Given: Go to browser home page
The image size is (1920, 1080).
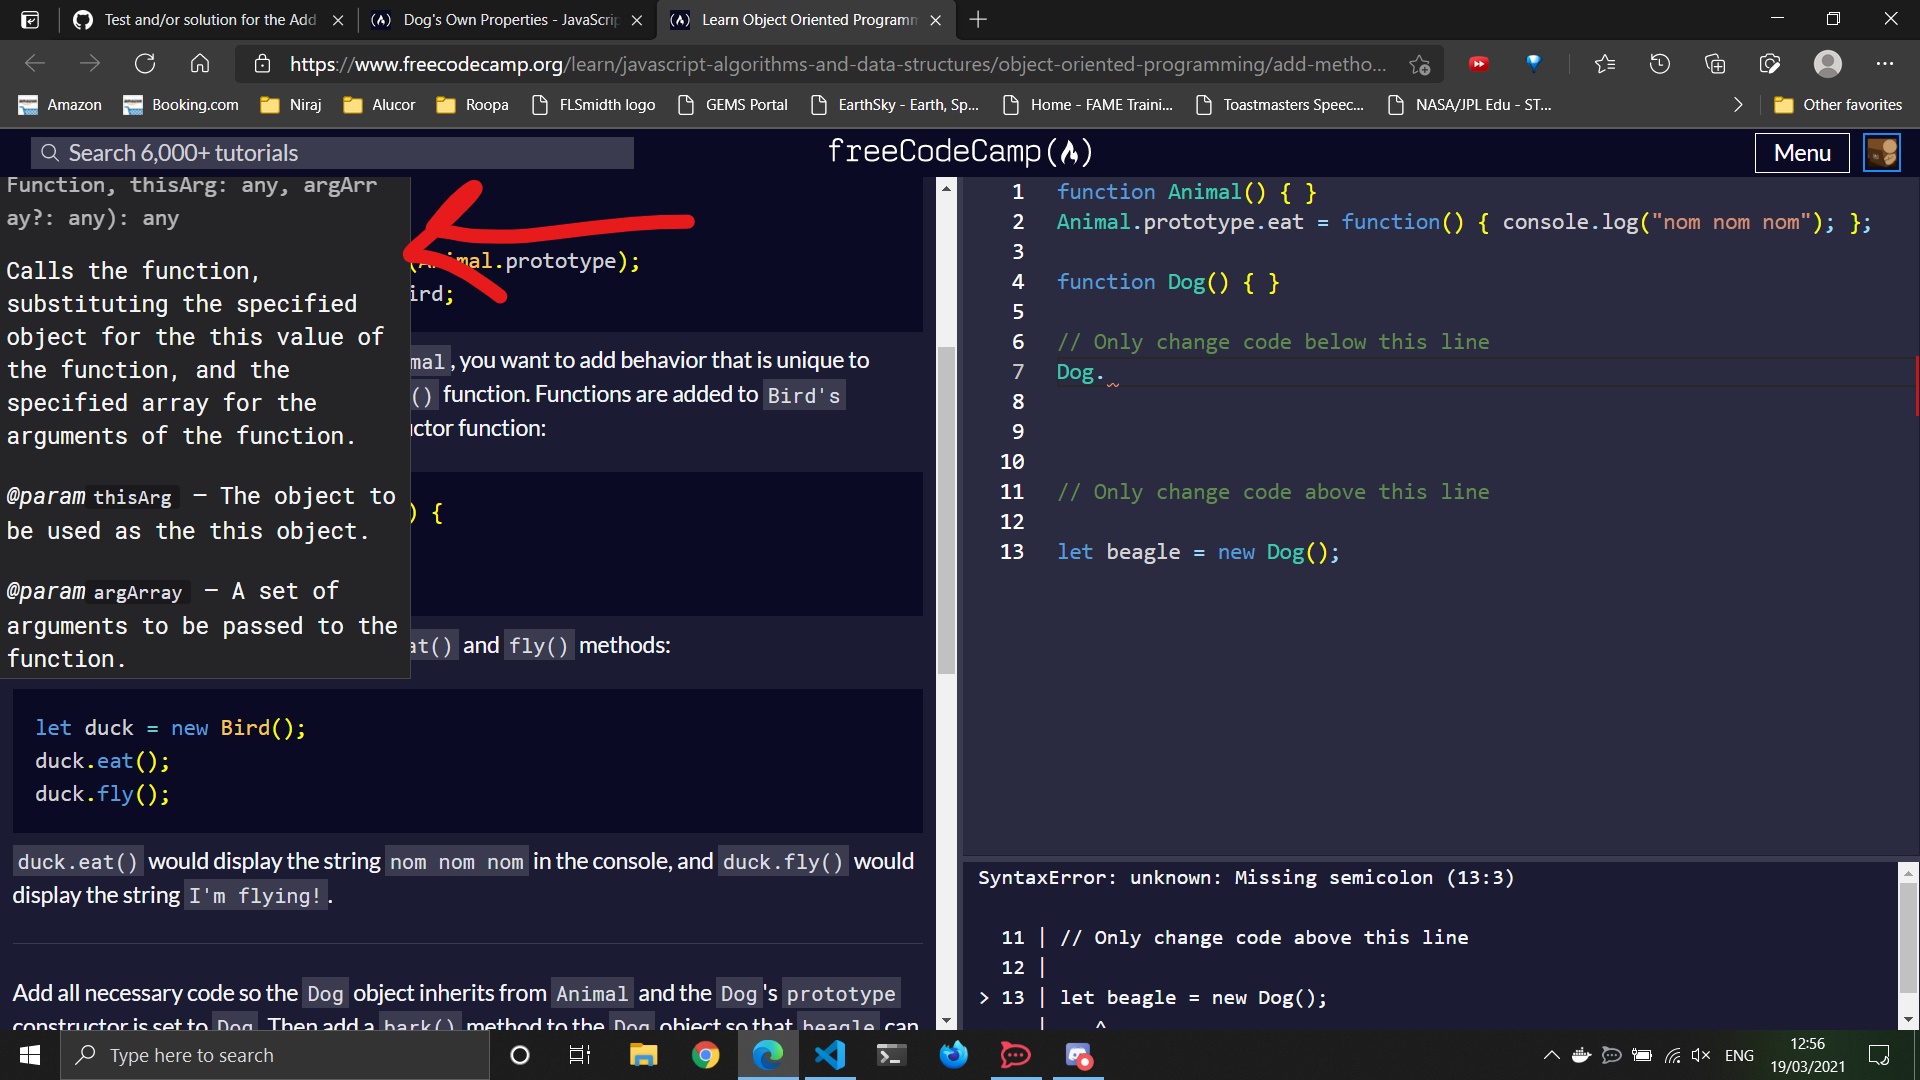Looking at the screenshot, I should (x=200, y=64).
